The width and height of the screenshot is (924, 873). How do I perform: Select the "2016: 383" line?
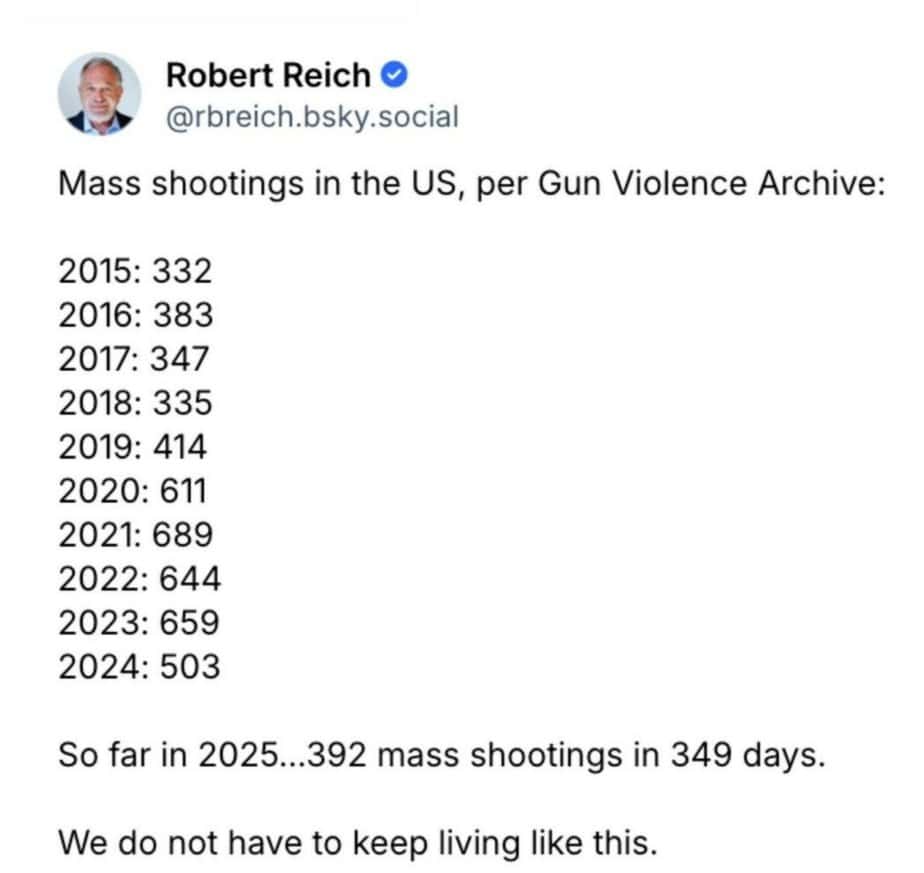(x=135, y=316)
